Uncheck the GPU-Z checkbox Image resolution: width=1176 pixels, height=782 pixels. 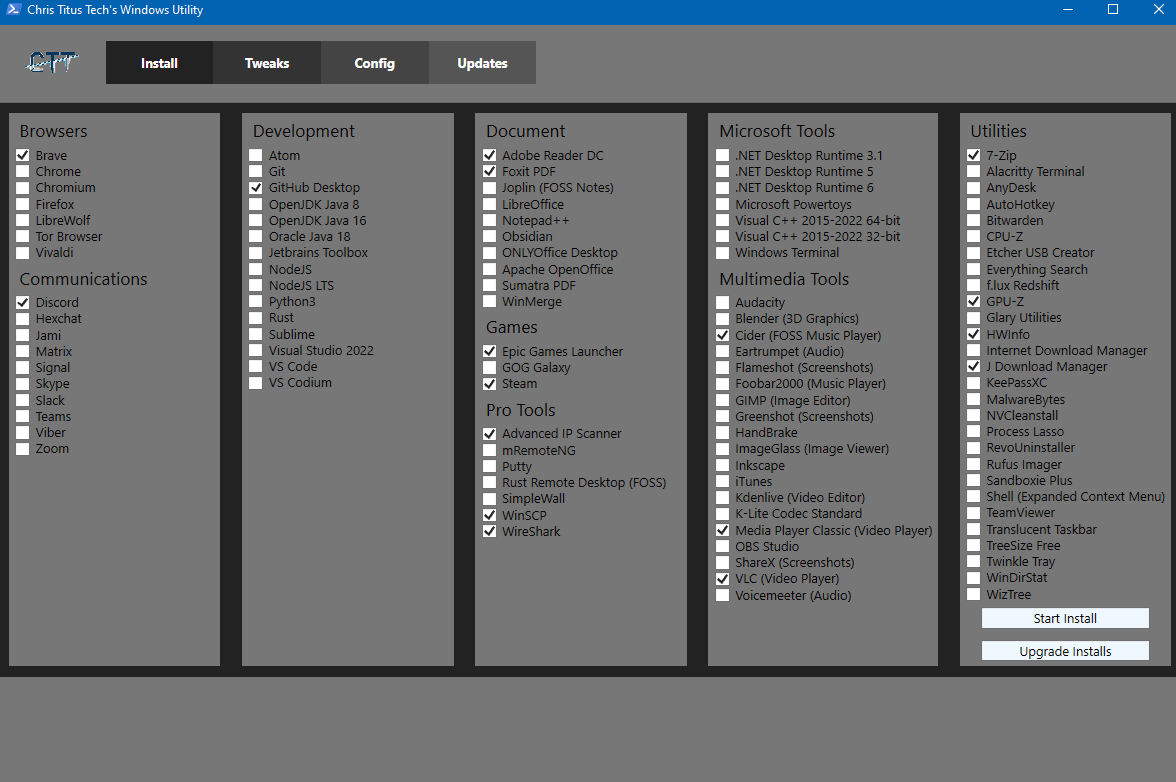(x=974, y=301)
